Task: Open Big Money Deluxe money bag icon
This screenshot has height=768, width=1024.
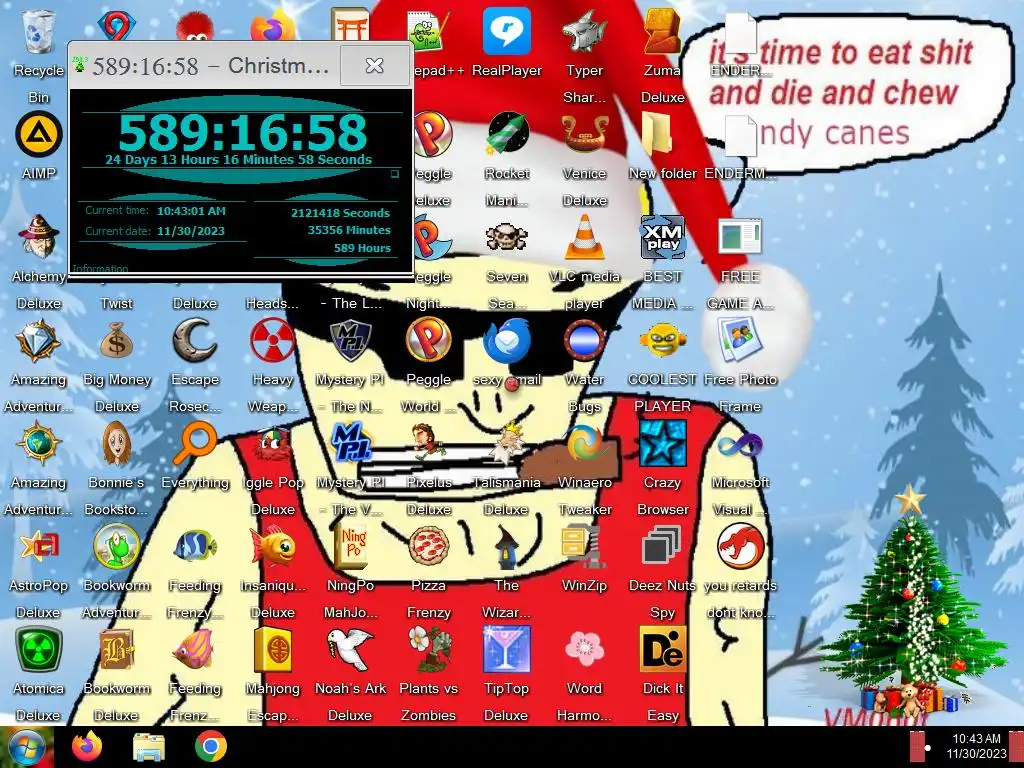Action: [116, 340]
